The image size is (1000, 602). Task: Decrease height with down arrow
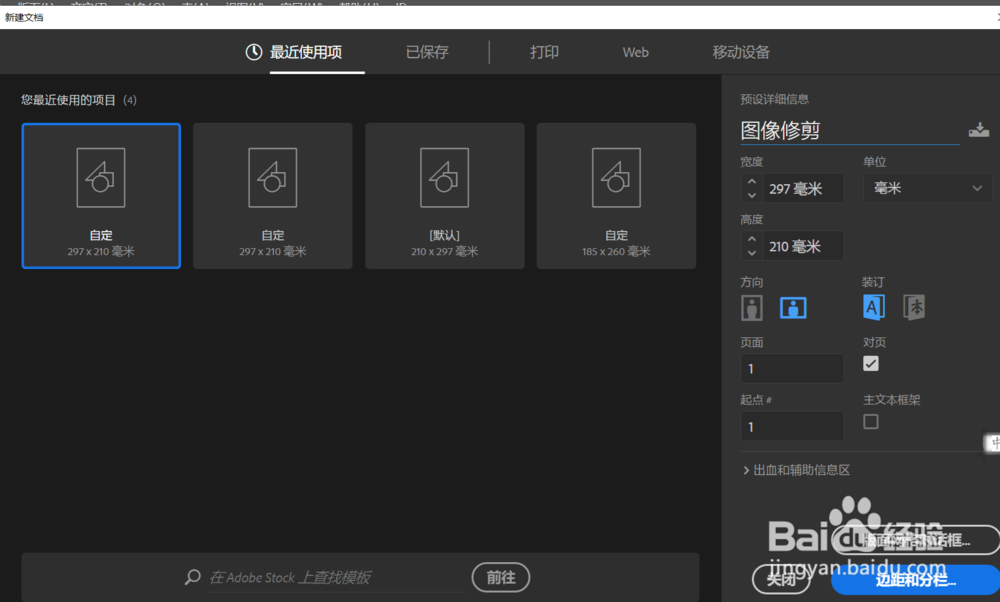tap(752, 253)
